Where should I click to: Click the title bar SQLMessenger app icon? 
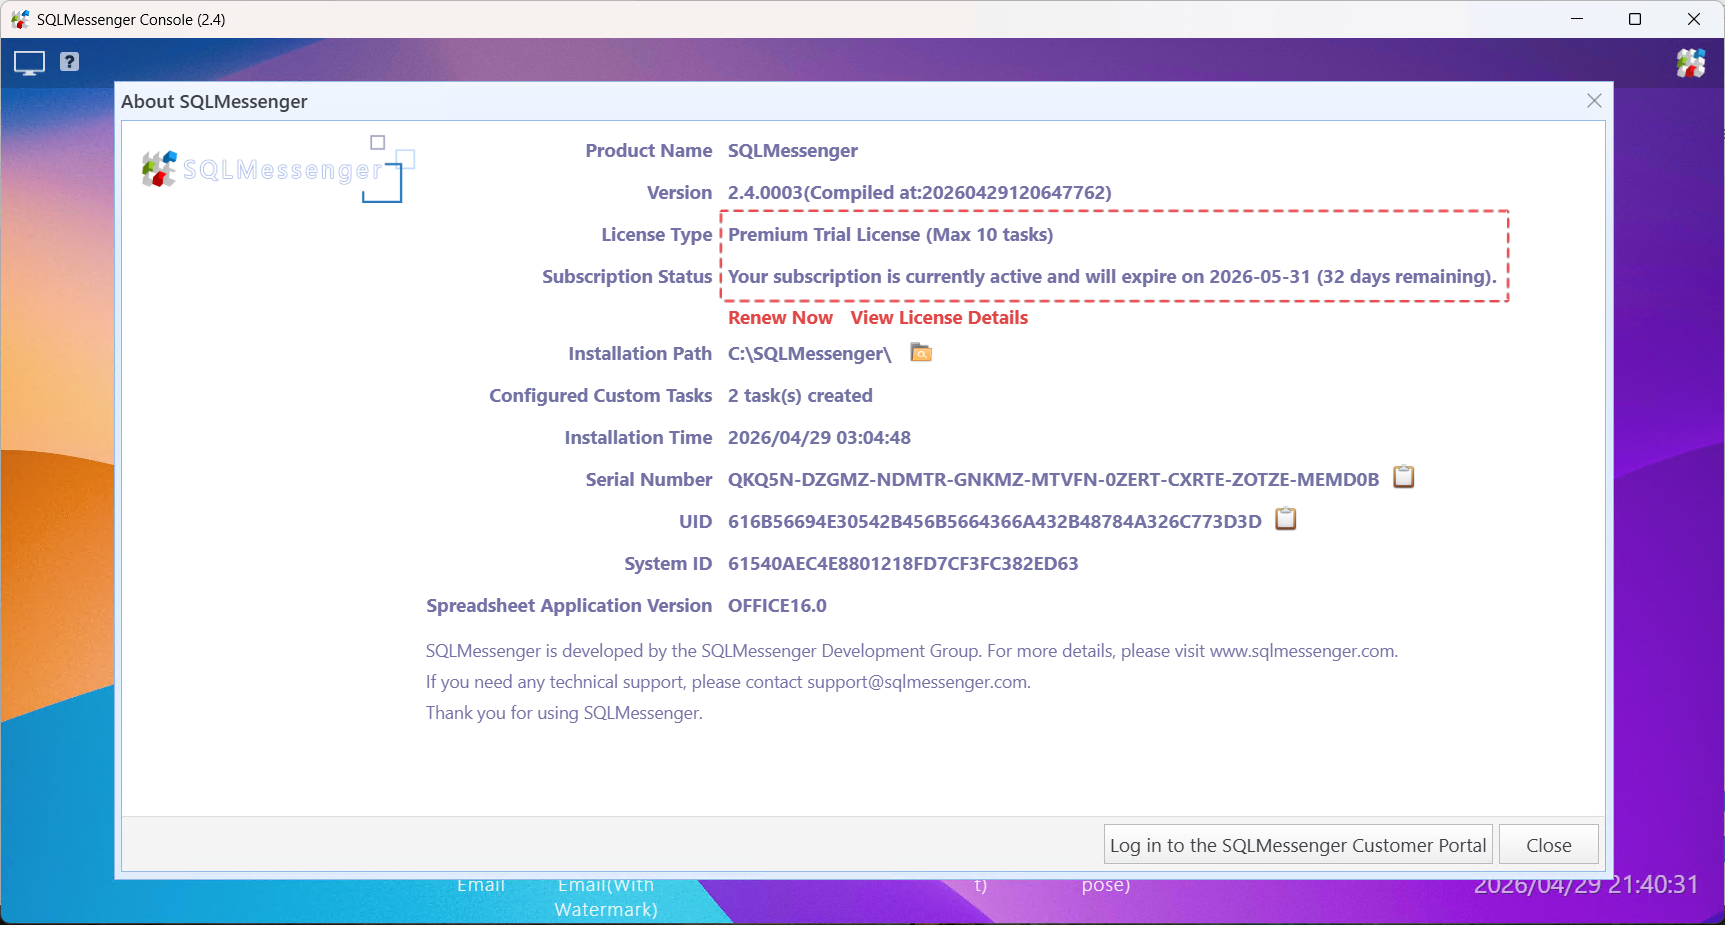pos(20,19)
